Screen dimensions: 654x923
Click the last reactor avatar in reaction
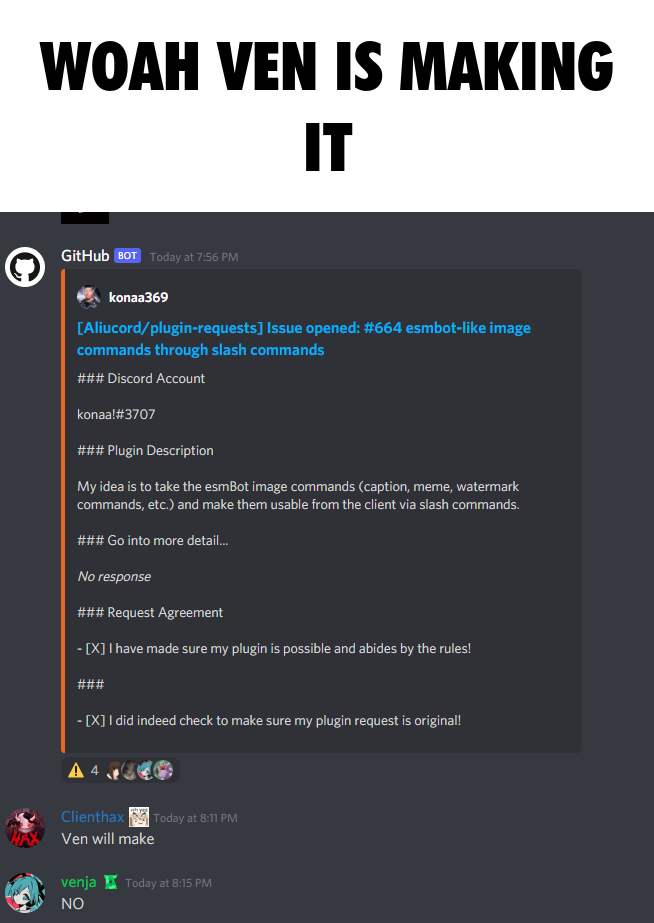click(x=164, y=770)
